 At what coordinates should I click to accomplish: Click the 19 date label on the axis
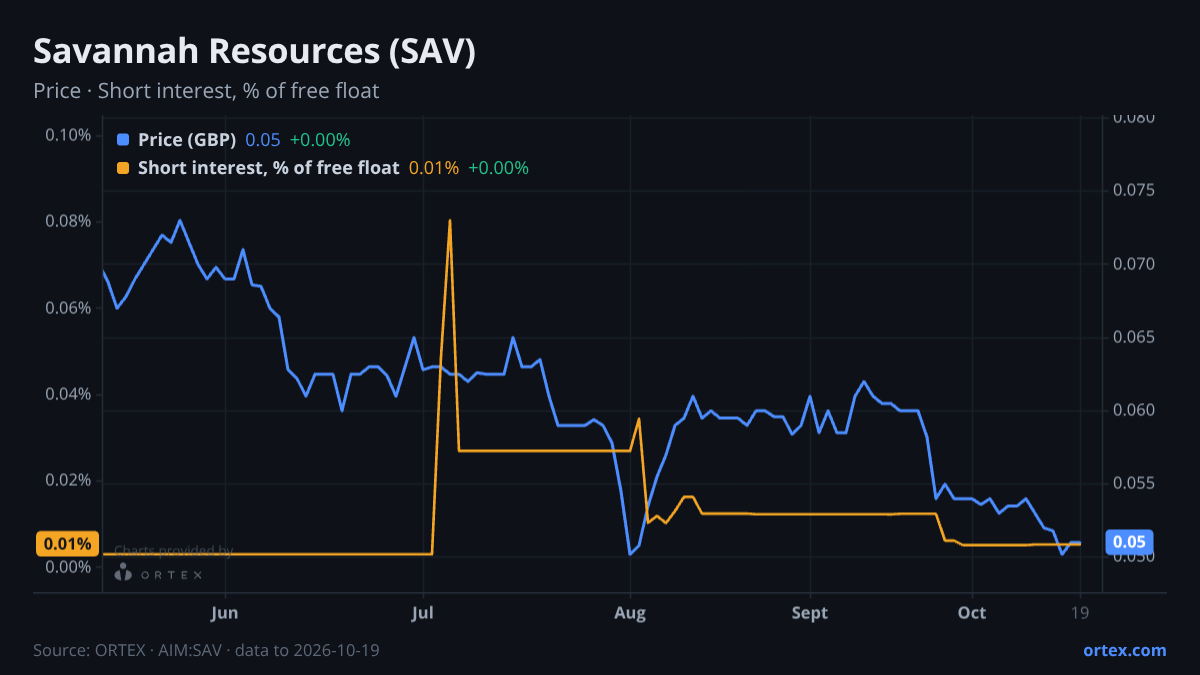click(1080, 613)
